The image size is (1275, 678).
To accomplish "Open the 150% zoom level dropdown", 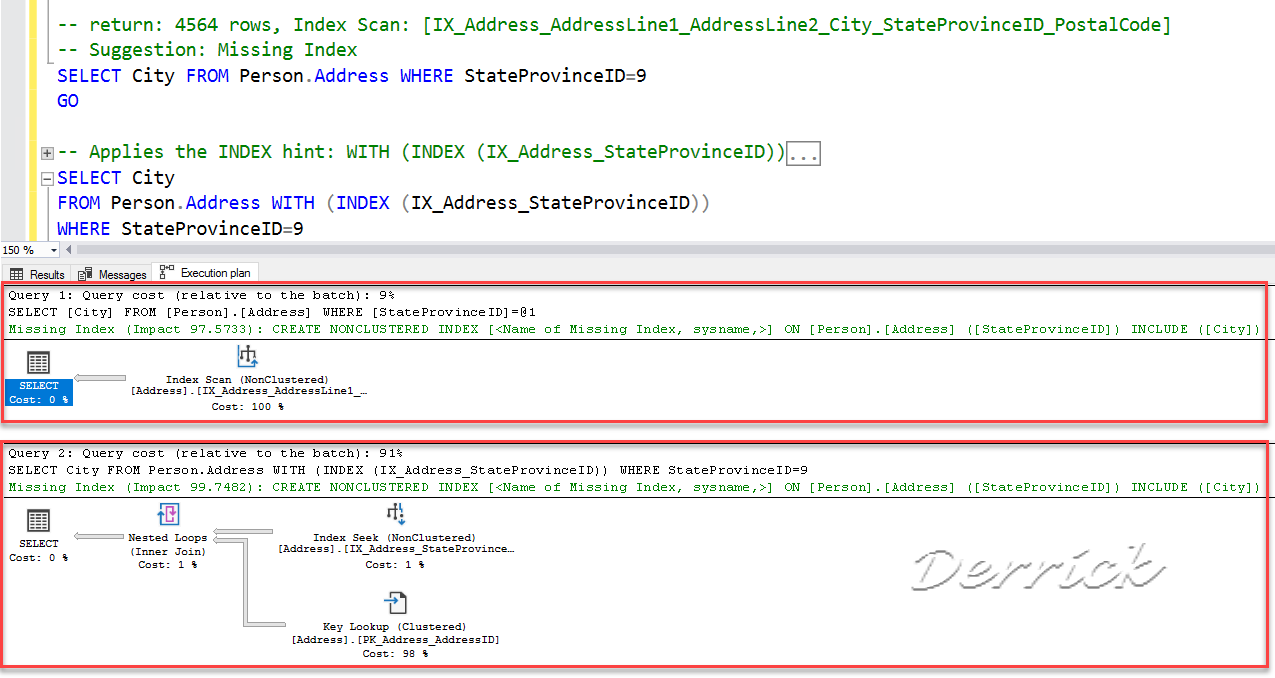I will pos(52,249).
